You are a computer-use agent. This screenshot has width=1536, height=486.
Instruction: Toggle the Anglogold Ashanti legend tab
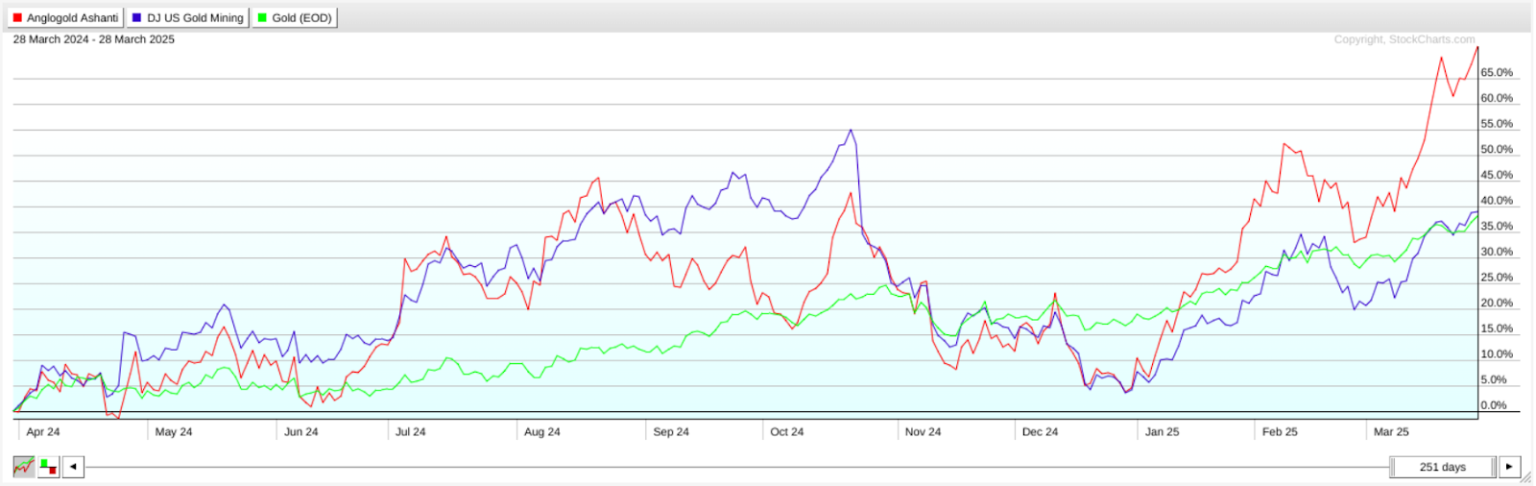click(x=66, y=18)
